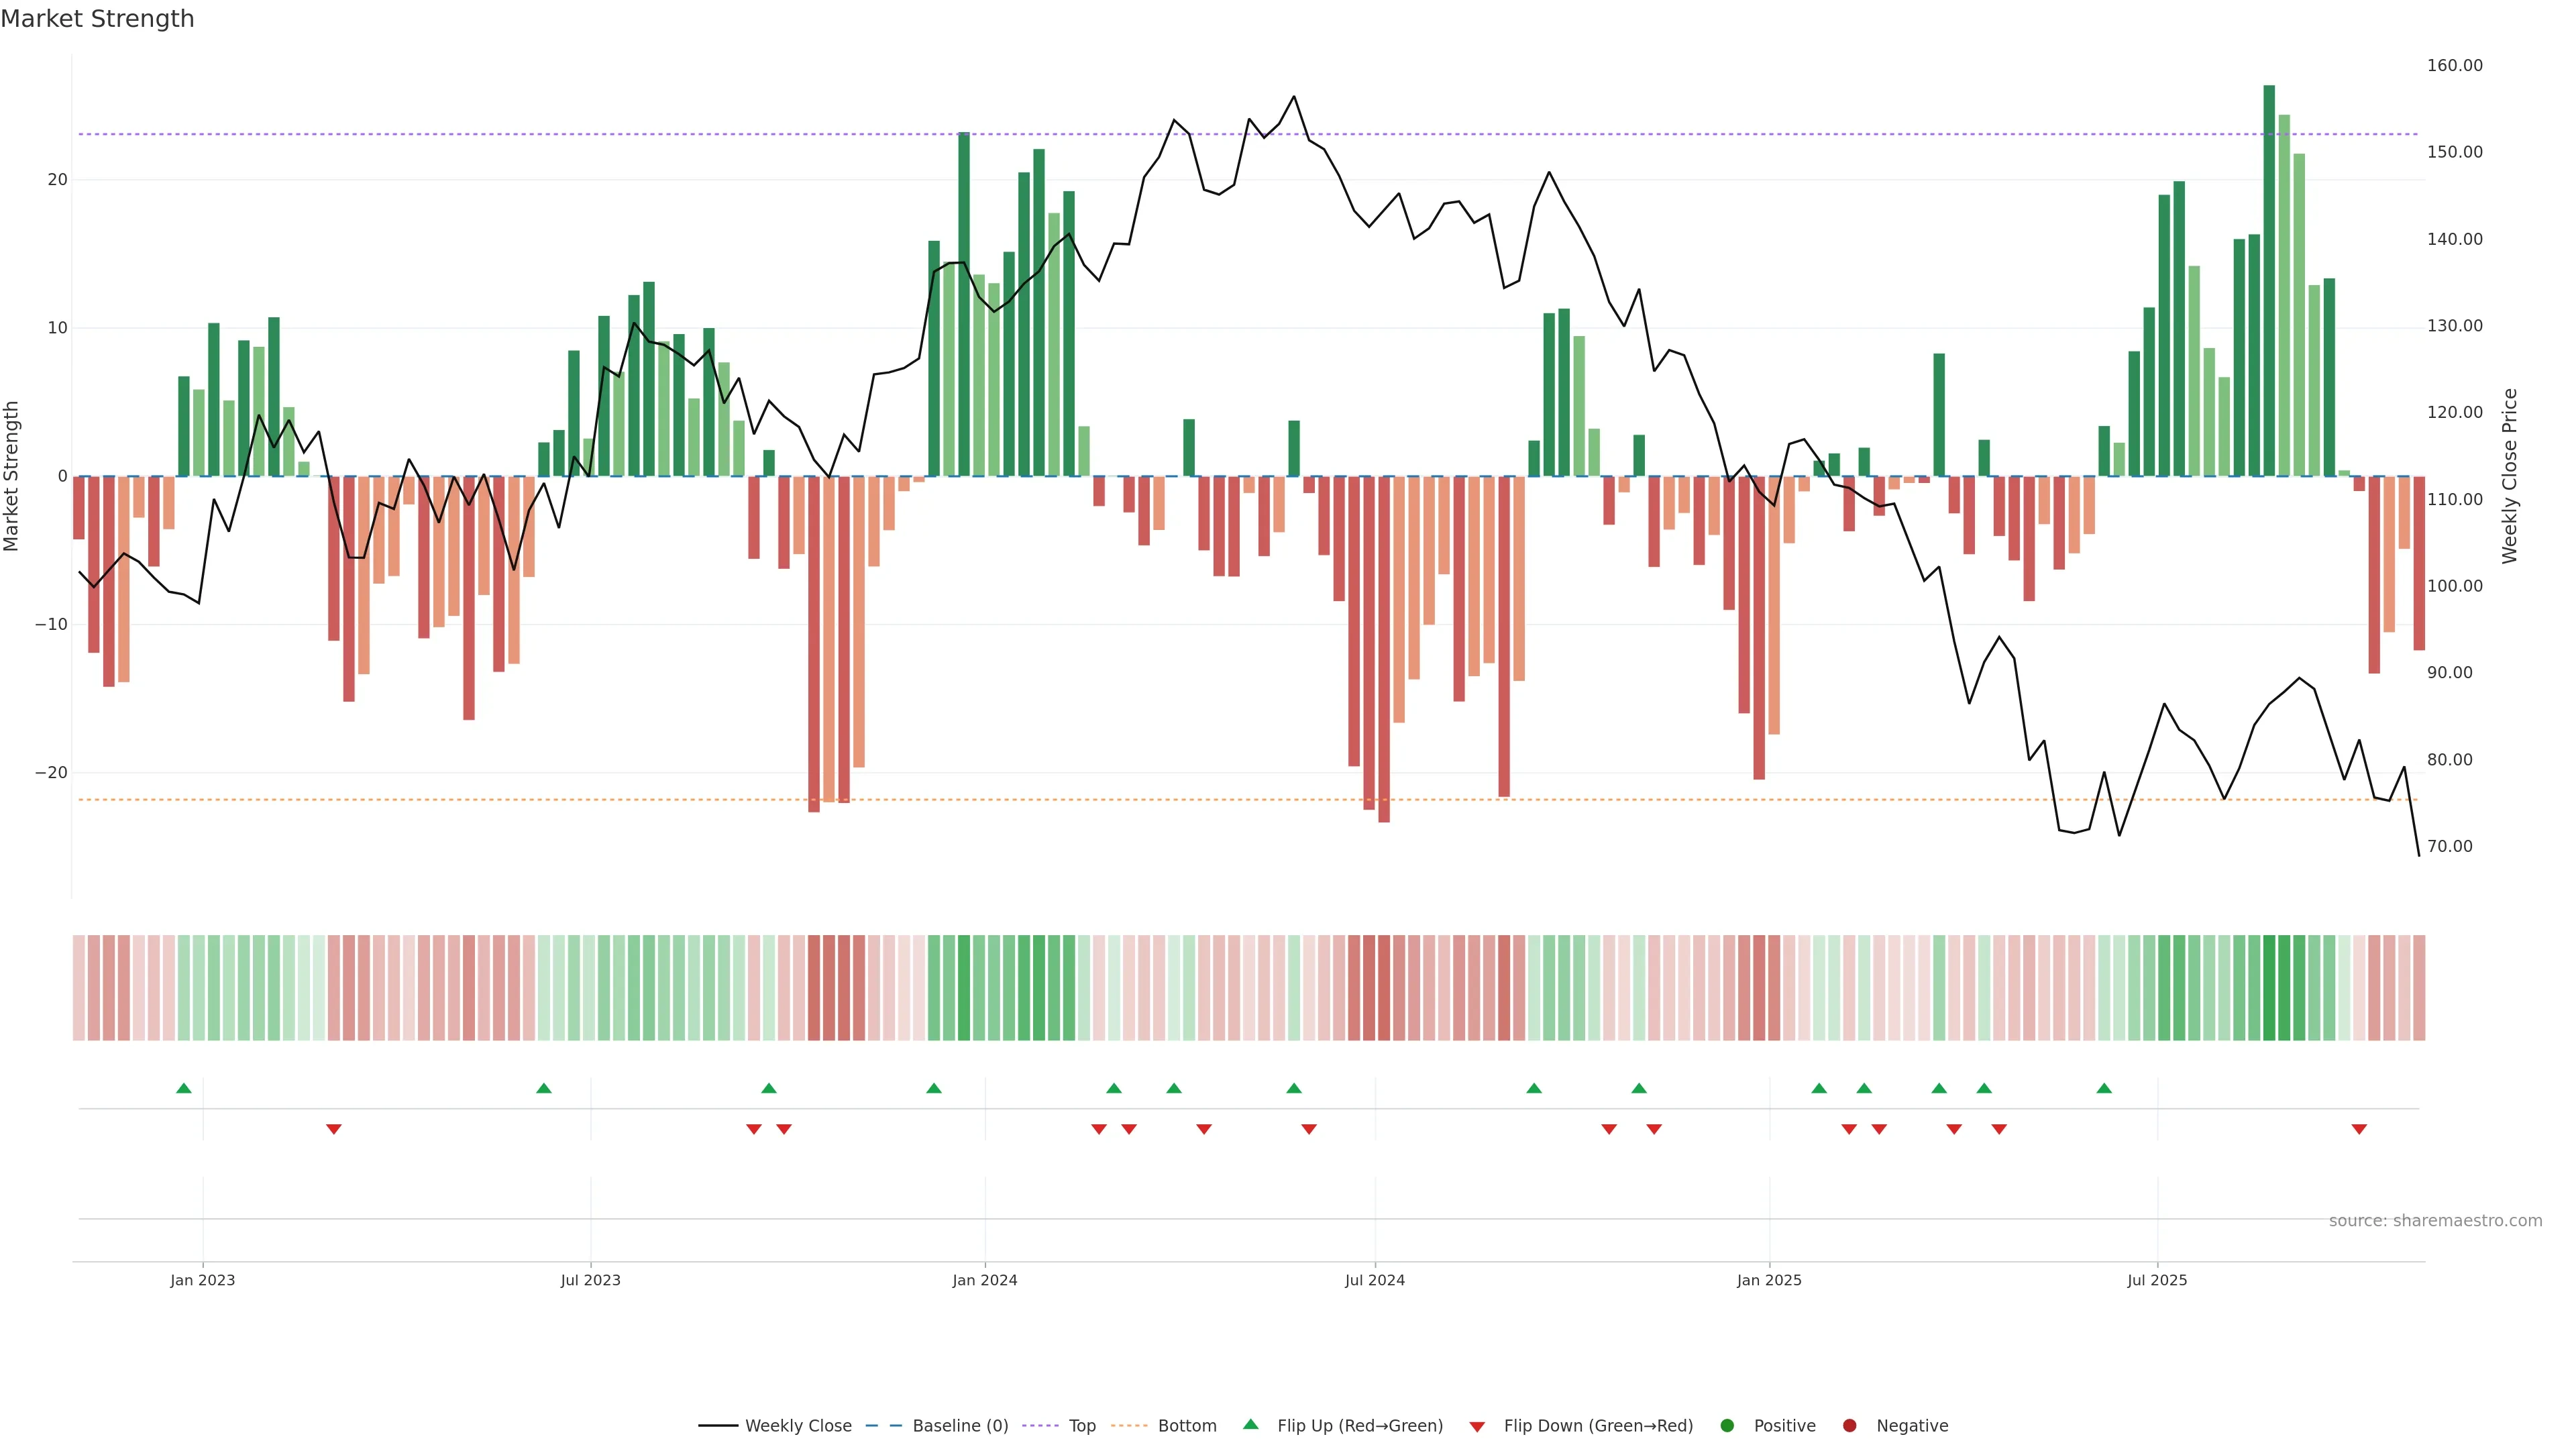Click the last red flip-down triangle marker
The width and height of the screenshot is (2576, 1449).
(x=2359, y=1129)
